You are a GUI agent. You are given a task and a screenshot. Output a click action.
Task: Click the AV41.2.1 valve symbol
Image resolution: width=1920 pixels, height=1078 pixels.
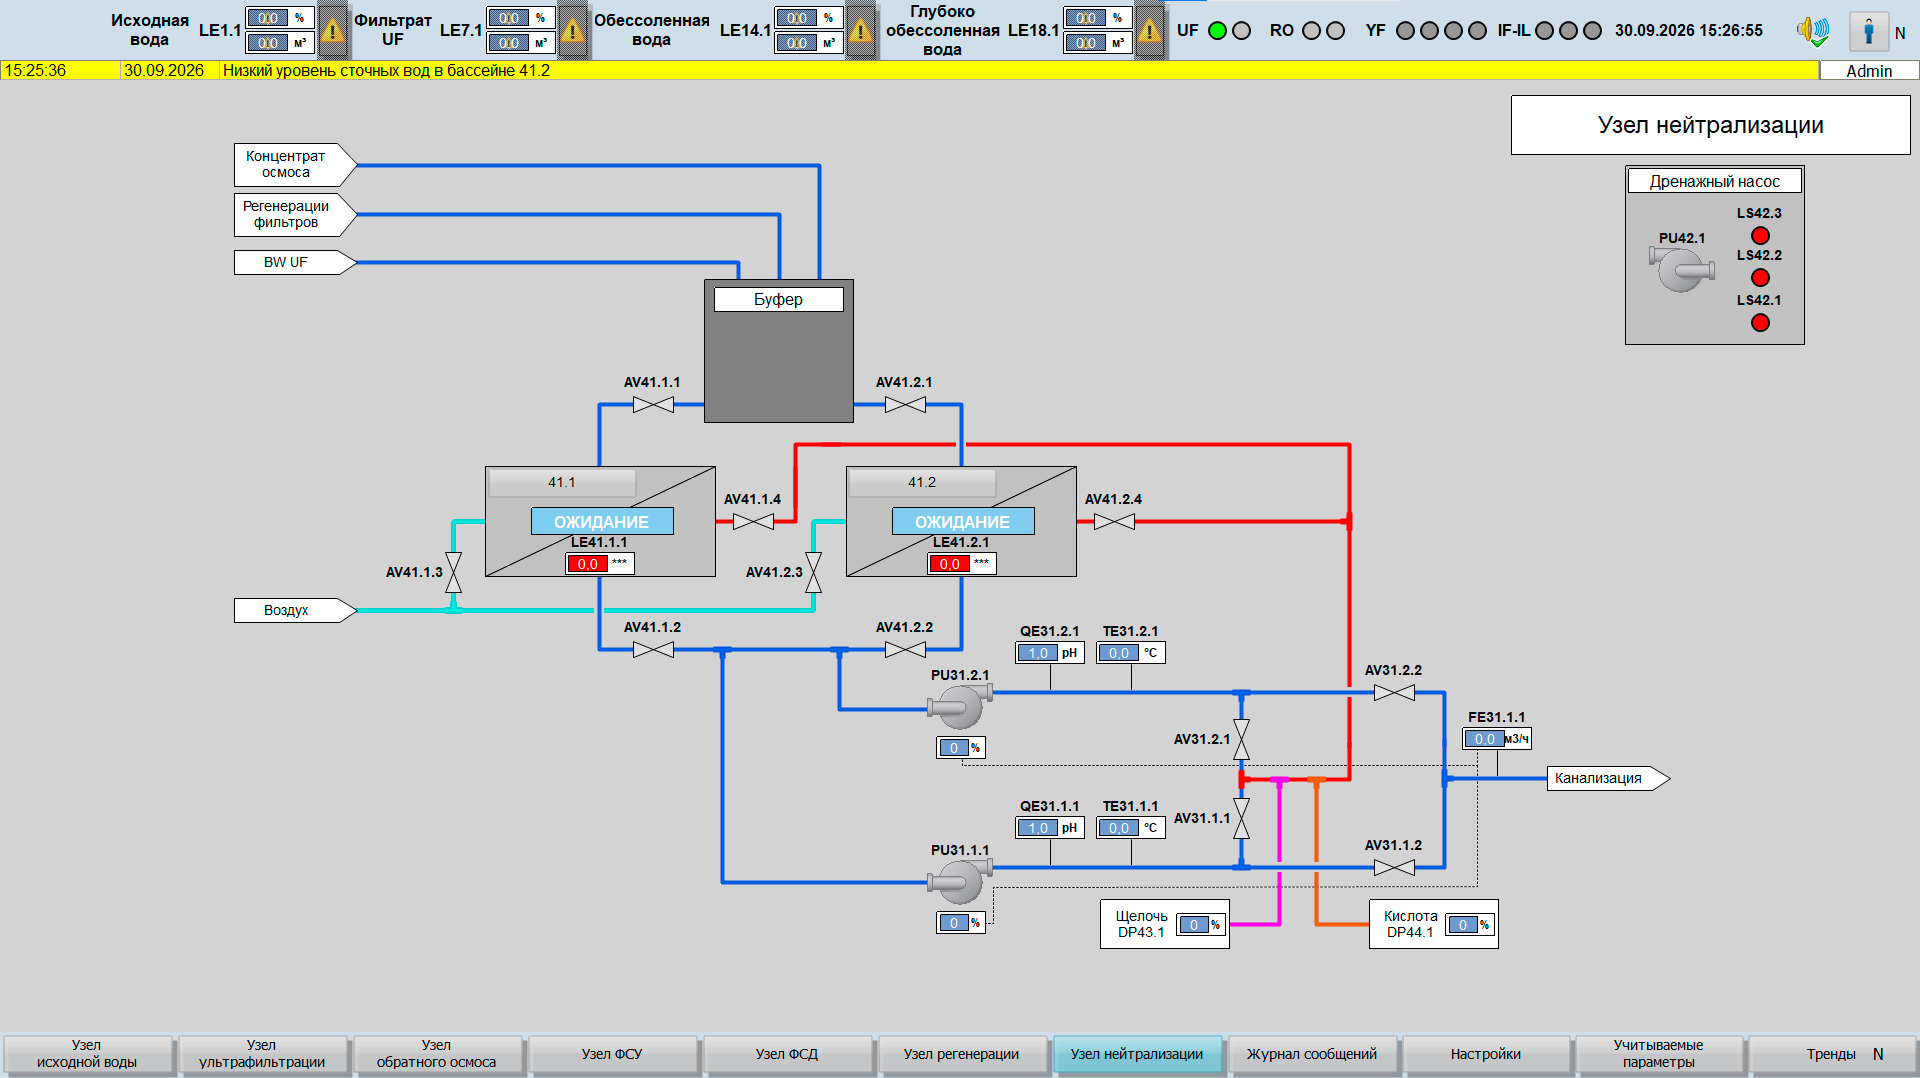[x=905, y=405]
